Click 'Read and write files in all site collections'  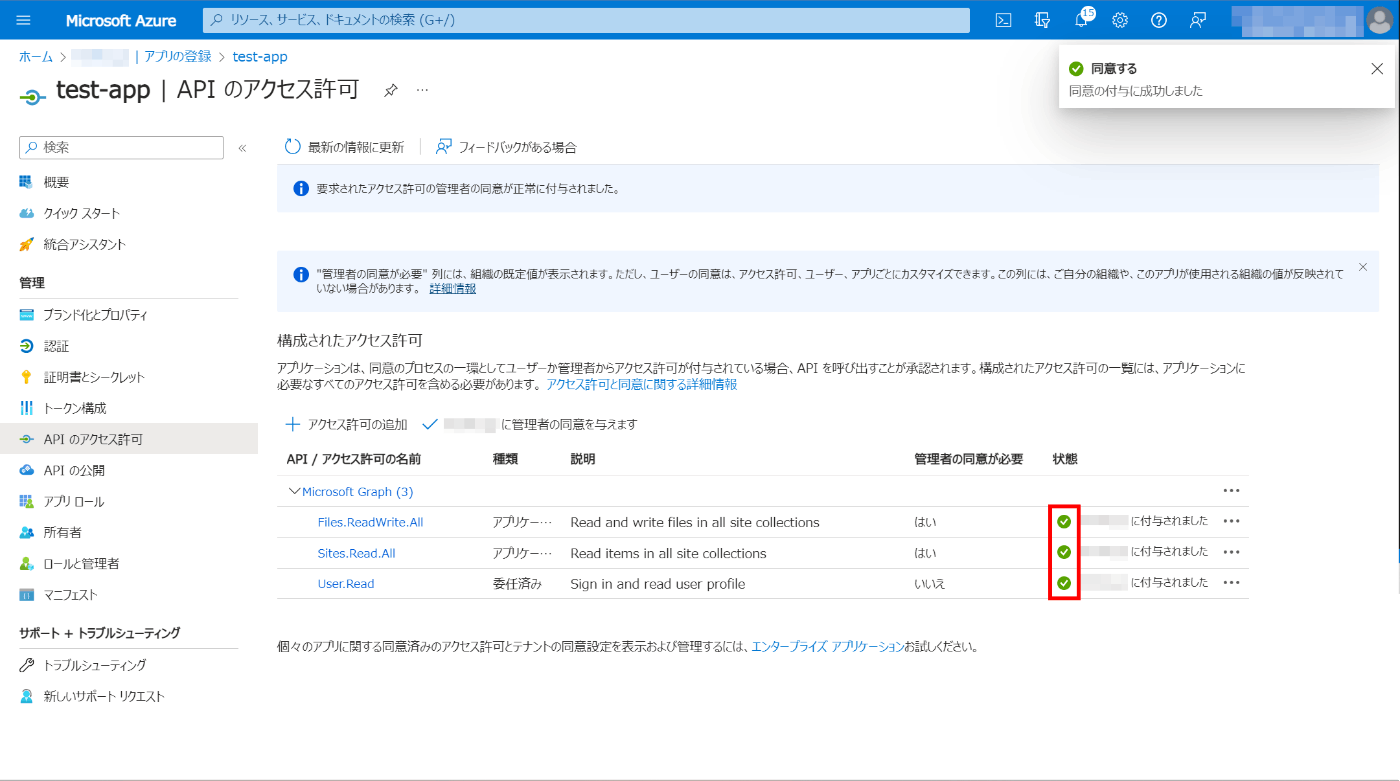tap(695, 522)
